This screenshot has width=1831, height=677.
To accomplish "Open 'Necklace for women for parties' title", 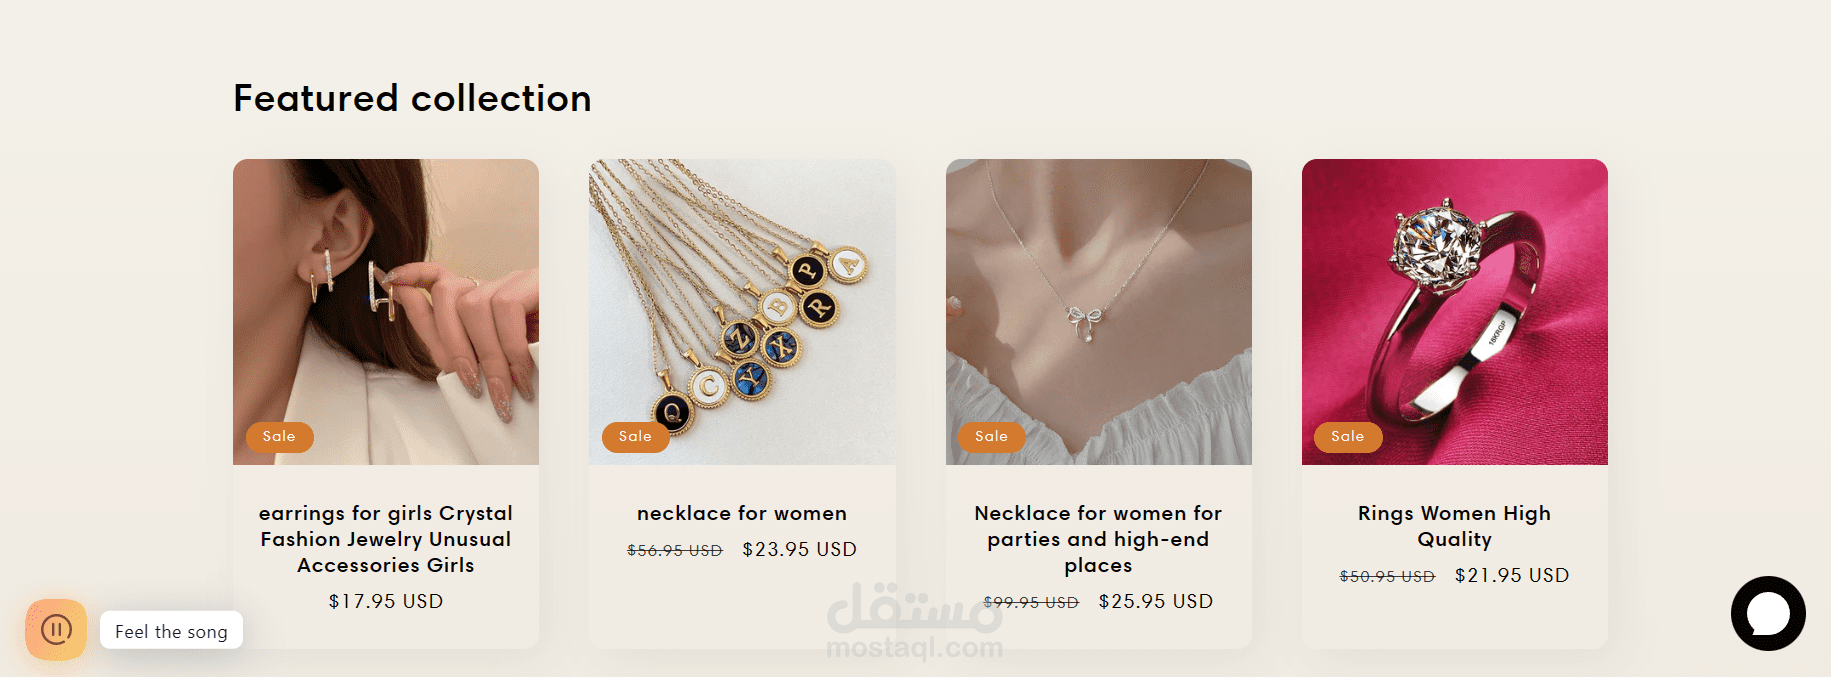I will coord(1098,539).
